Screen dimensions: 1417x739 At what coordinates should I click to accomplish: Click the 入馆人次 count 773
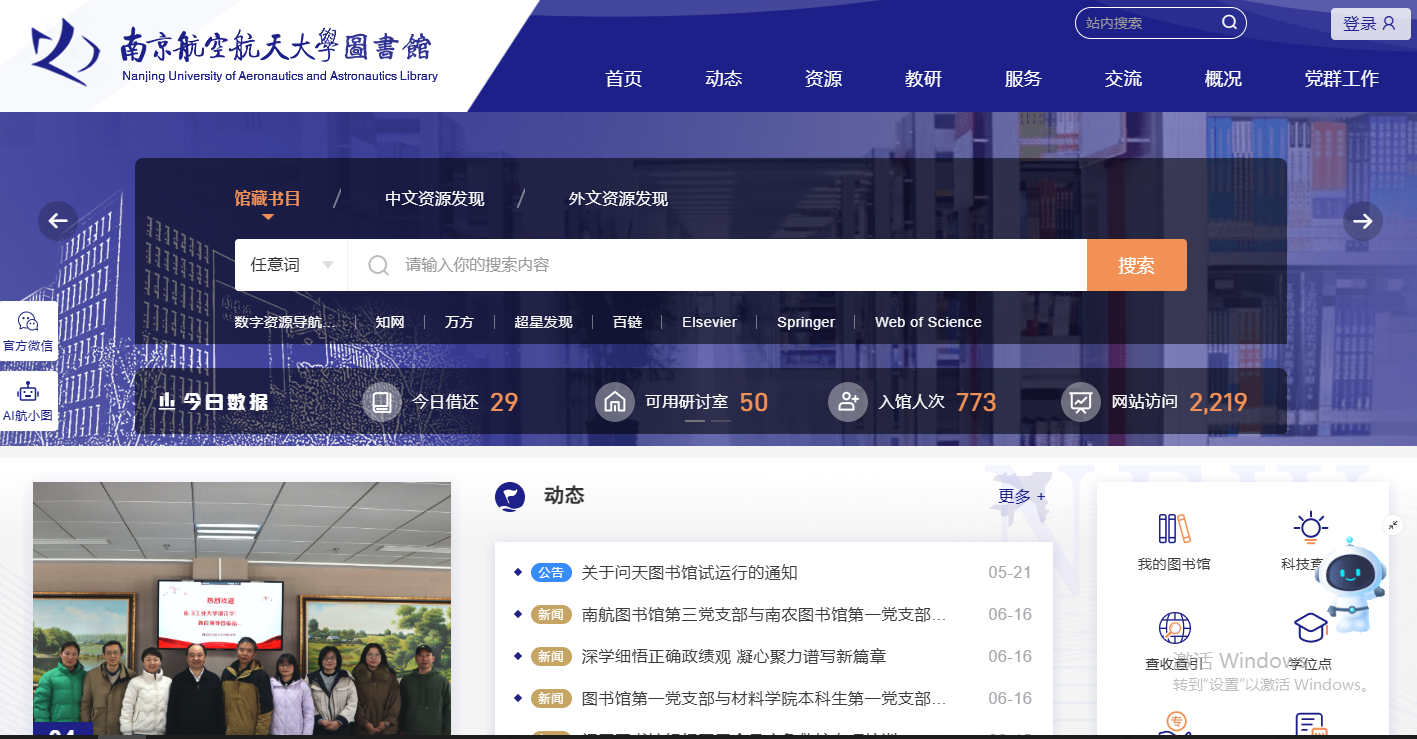point(976,402)
